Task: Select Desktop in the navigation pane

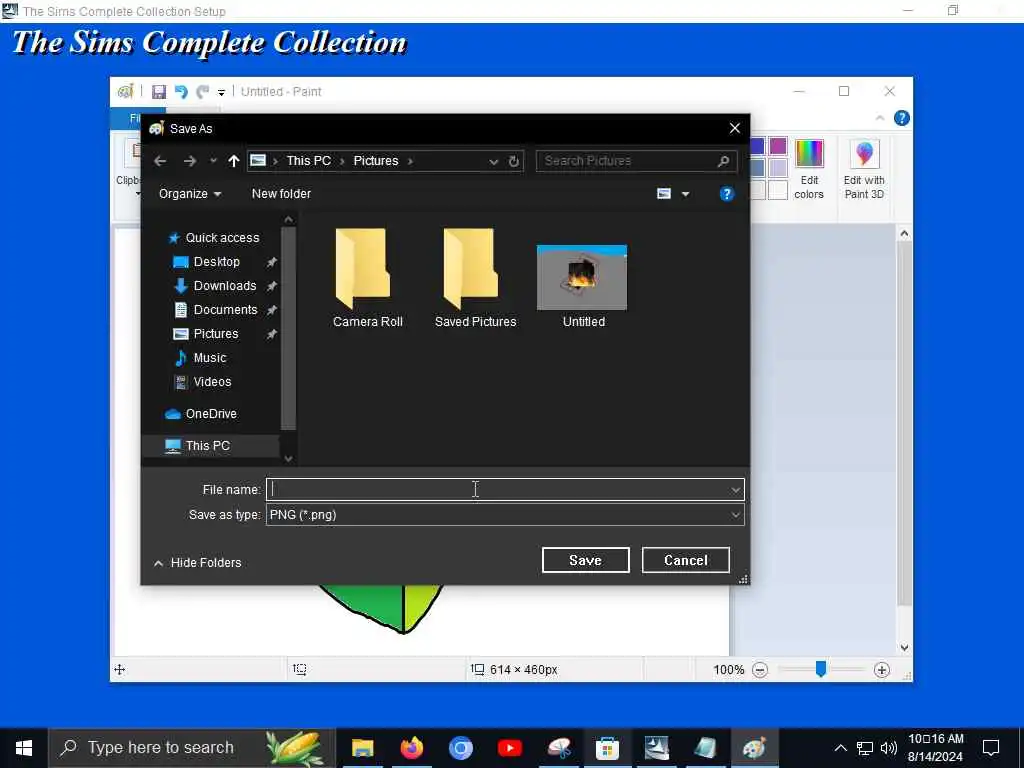Action: (216, 262)
